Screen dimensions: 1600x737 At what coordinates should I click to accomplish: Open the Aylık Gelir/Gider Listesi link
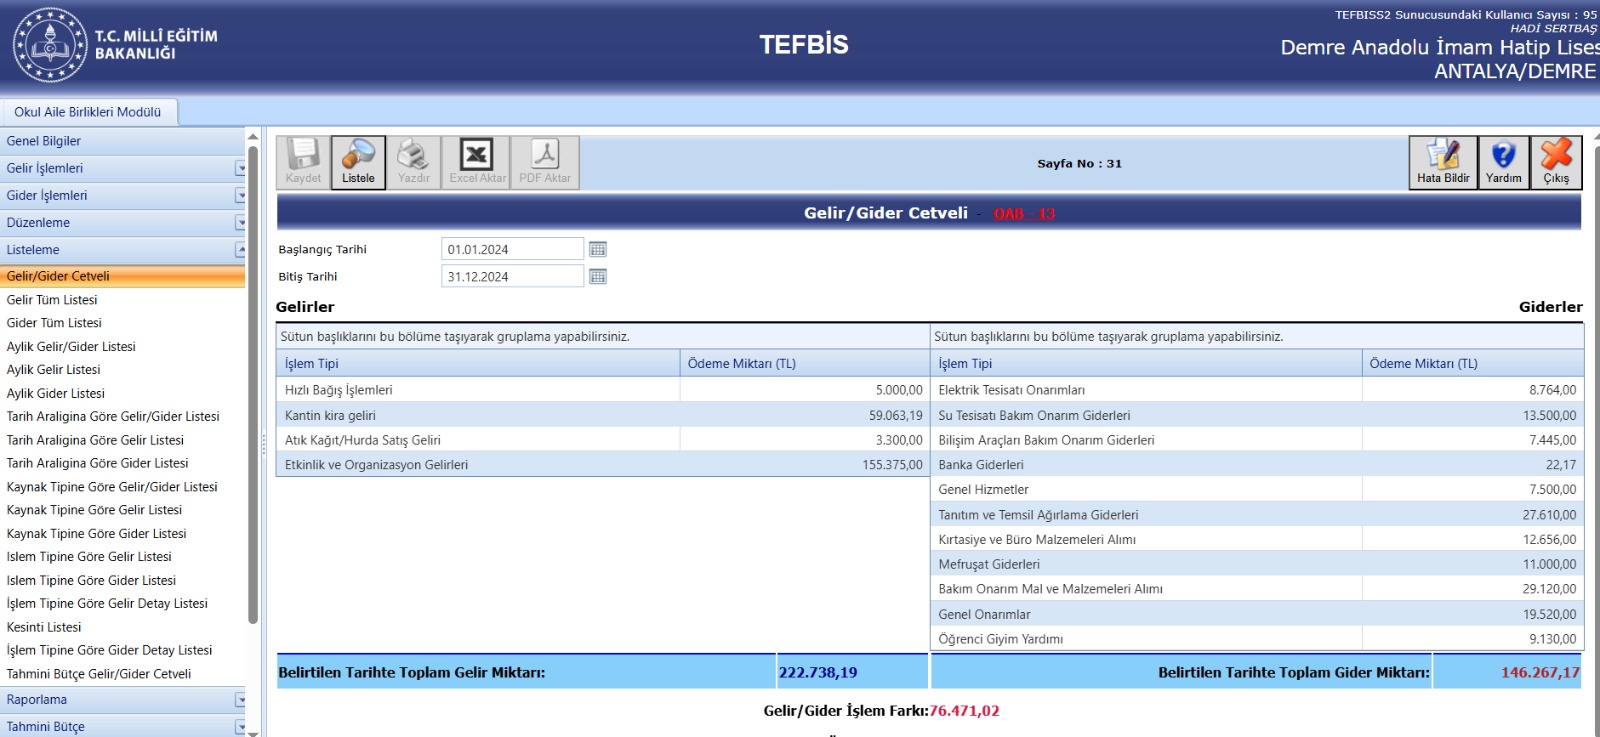pyautogui.click(x=71, y=347)
